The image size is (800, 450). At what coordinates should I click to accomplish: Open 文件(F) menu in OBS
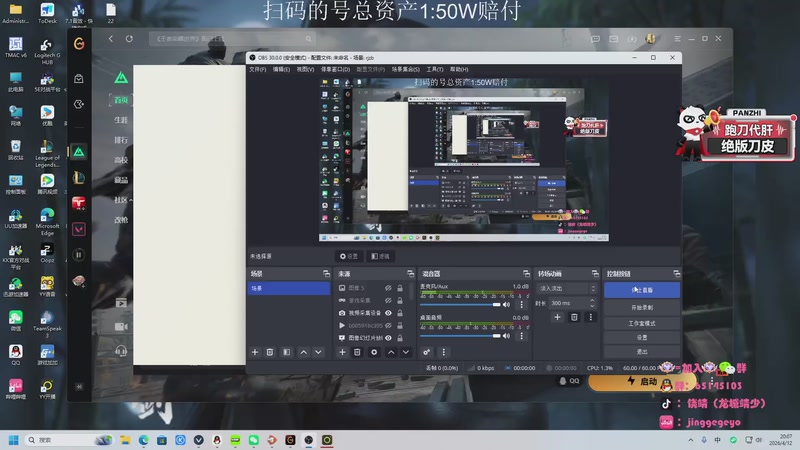(258, 69)
